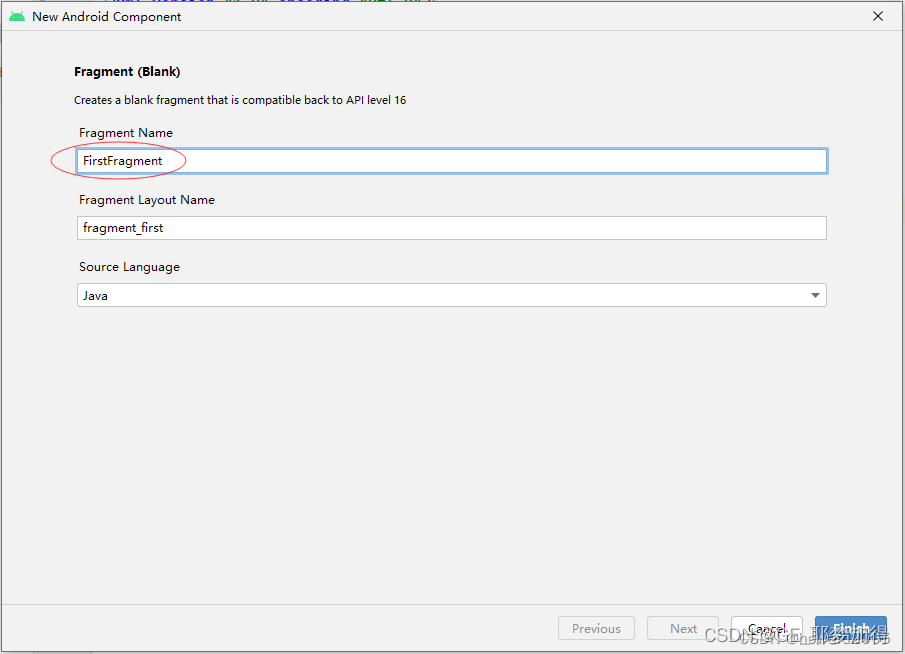Place cursor on FirstFragment text
905x654 pixels.
click(123, 161)
